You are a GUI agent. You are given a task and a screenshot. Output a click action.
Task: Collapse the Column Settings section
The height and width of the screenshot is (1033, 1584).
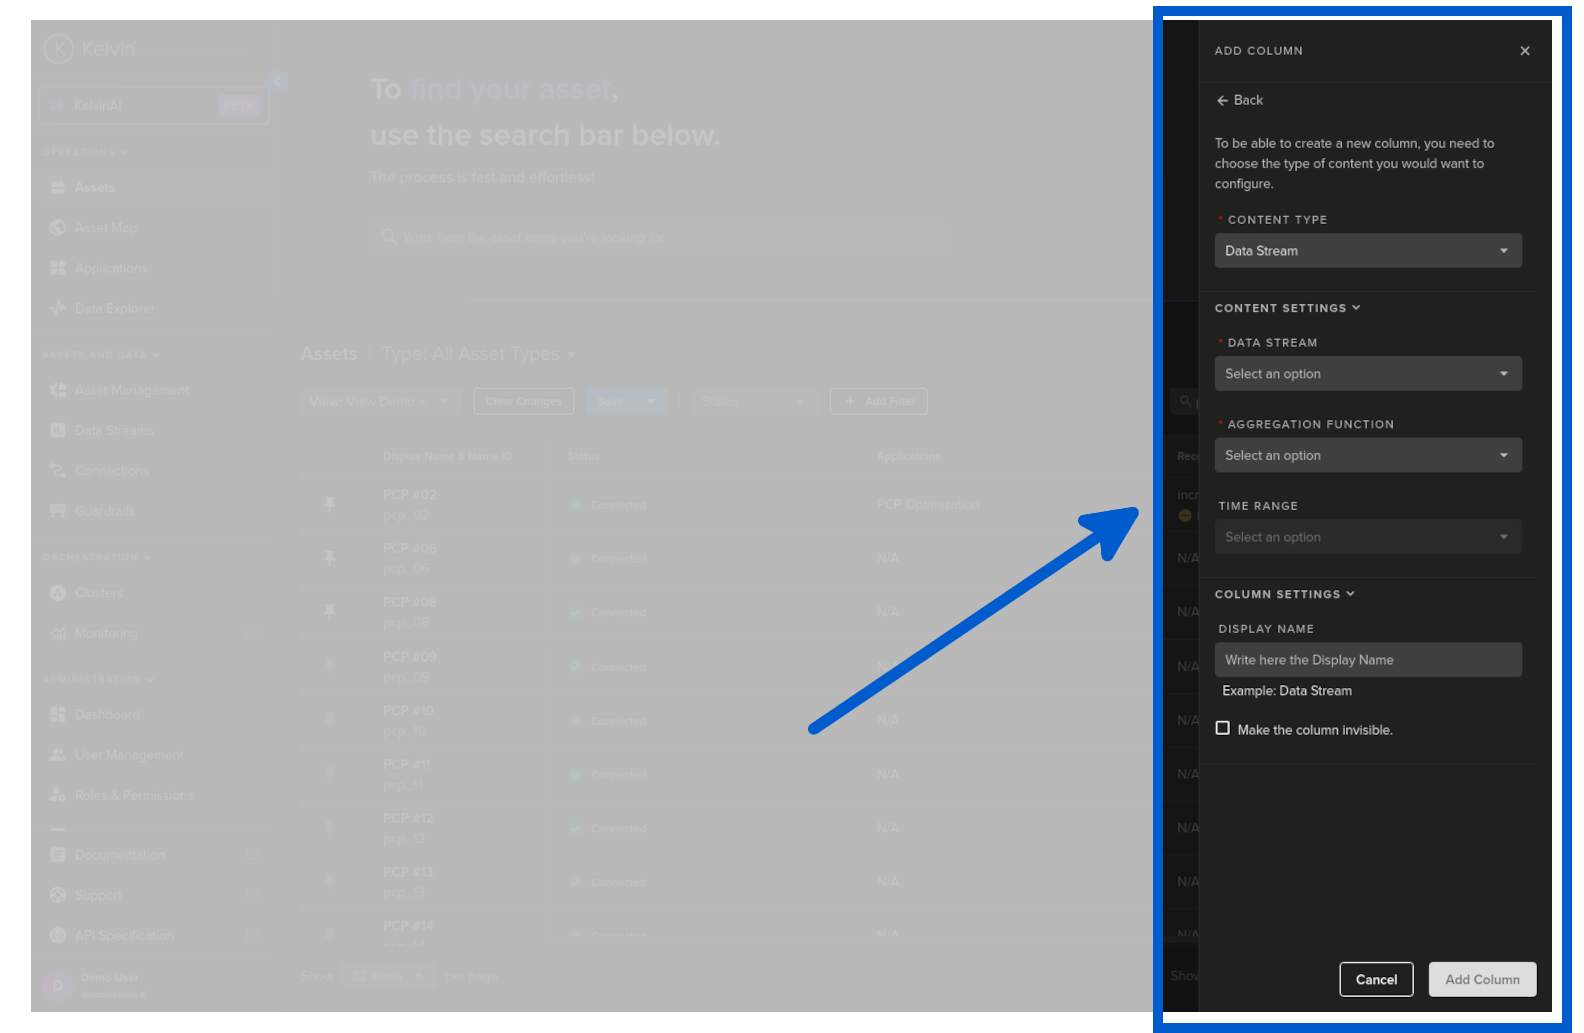tap(1284, 594)
